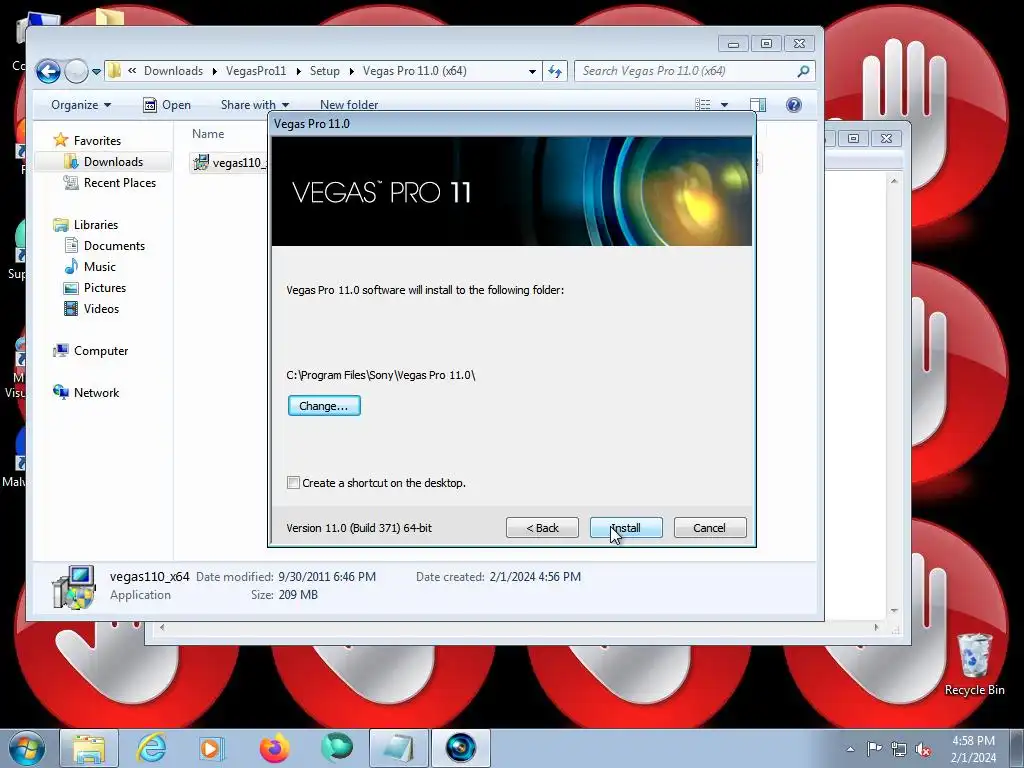Click the Explorer forward arrow button
1024x768 pixels.
[x=76, y=71]
